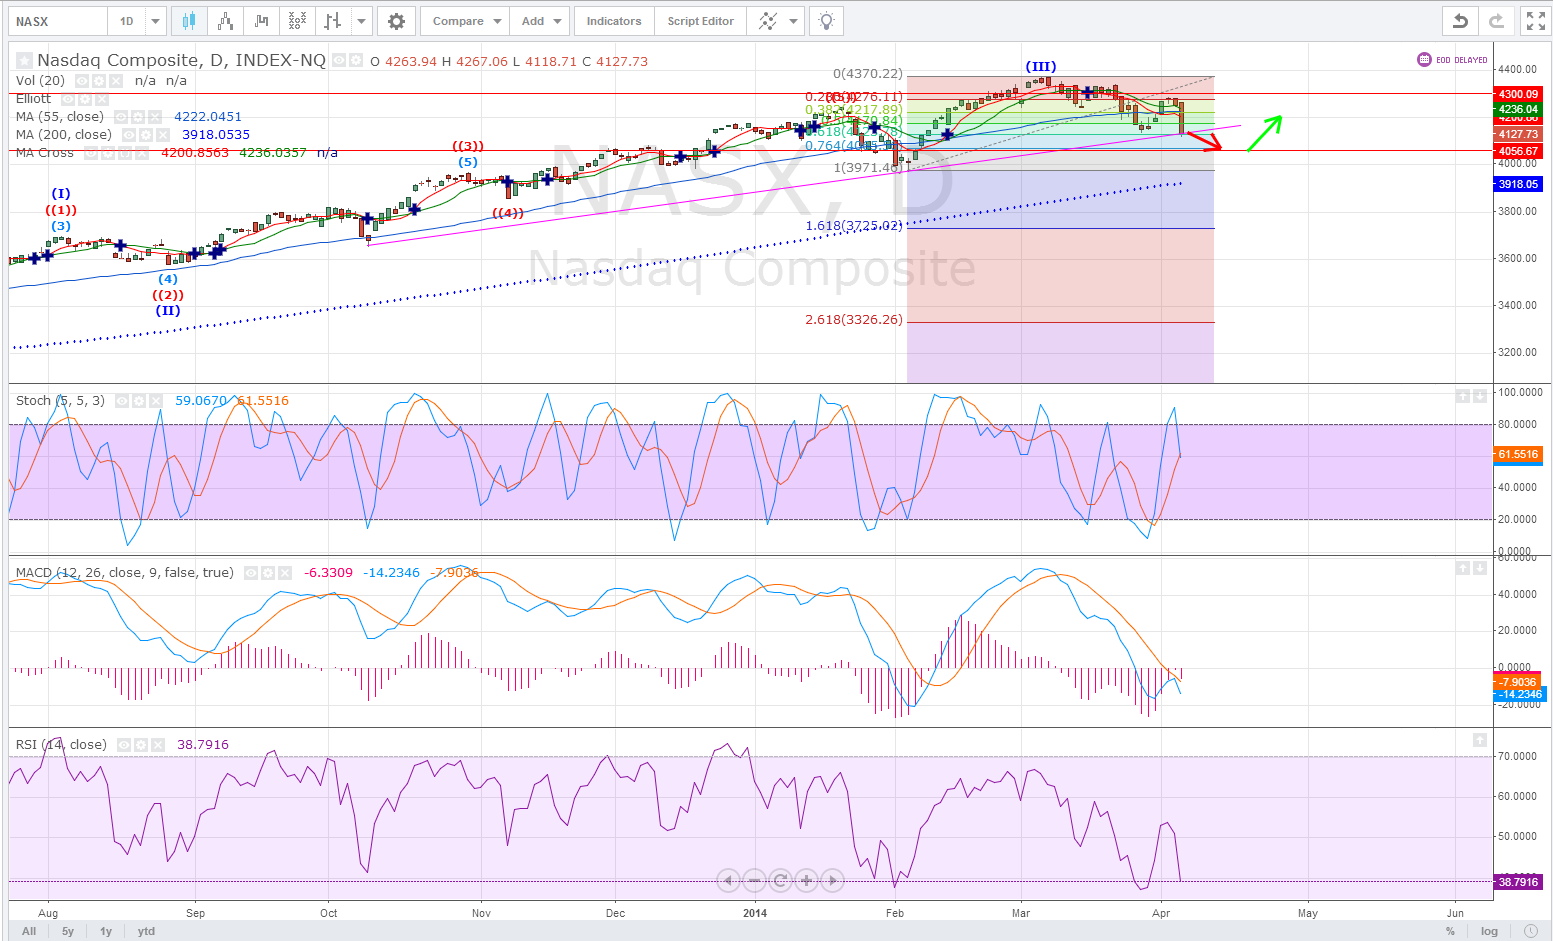Open chart properties with the toolbar gear
Screen dimensions: 1553x941
(x=396, y=21)
